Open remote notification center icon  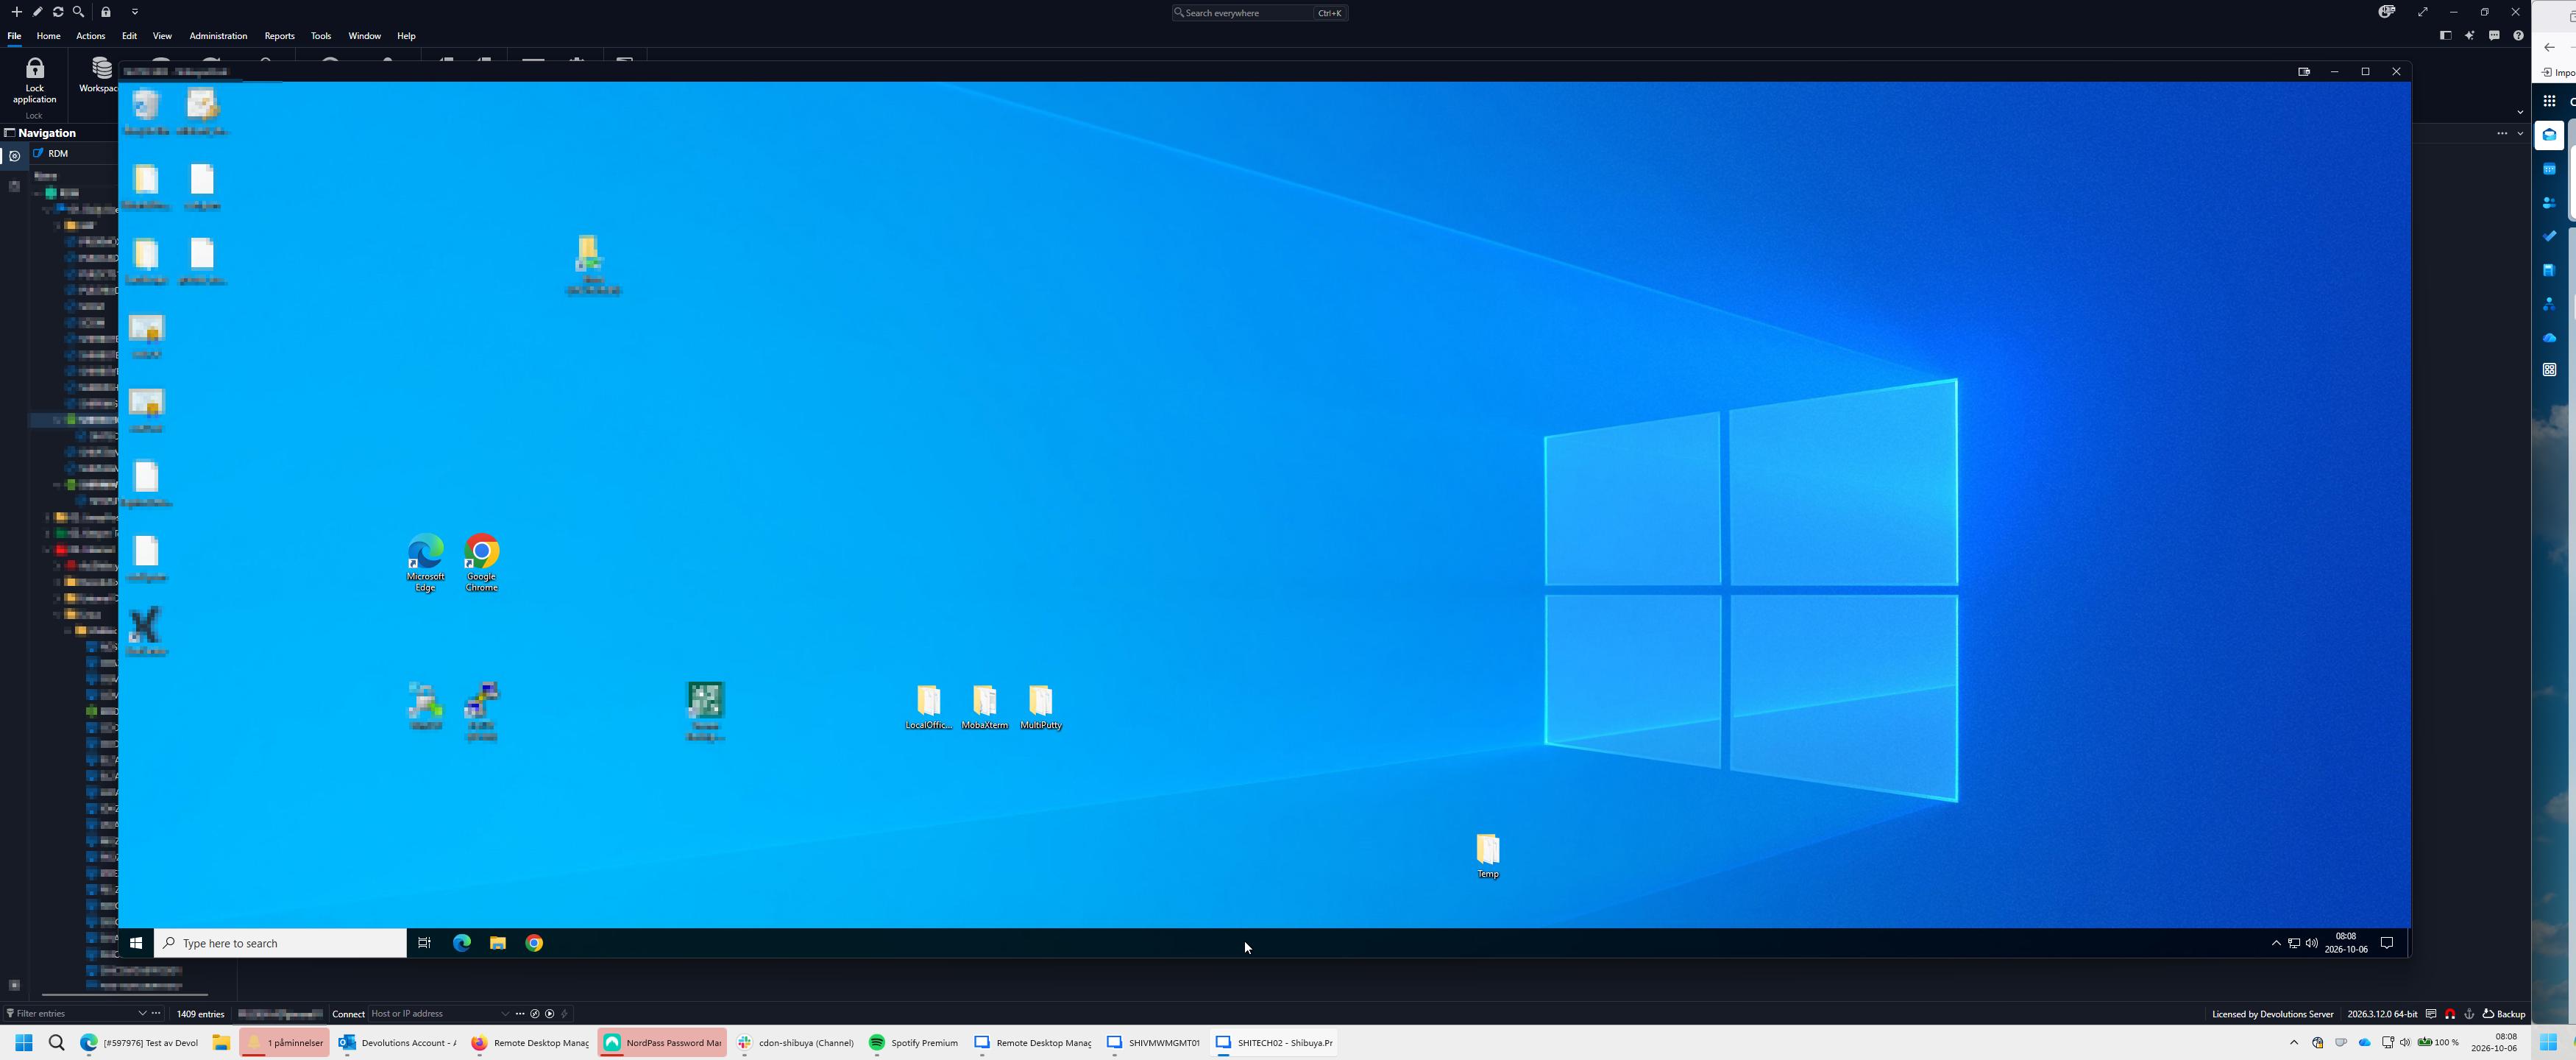click(2387, 943)
